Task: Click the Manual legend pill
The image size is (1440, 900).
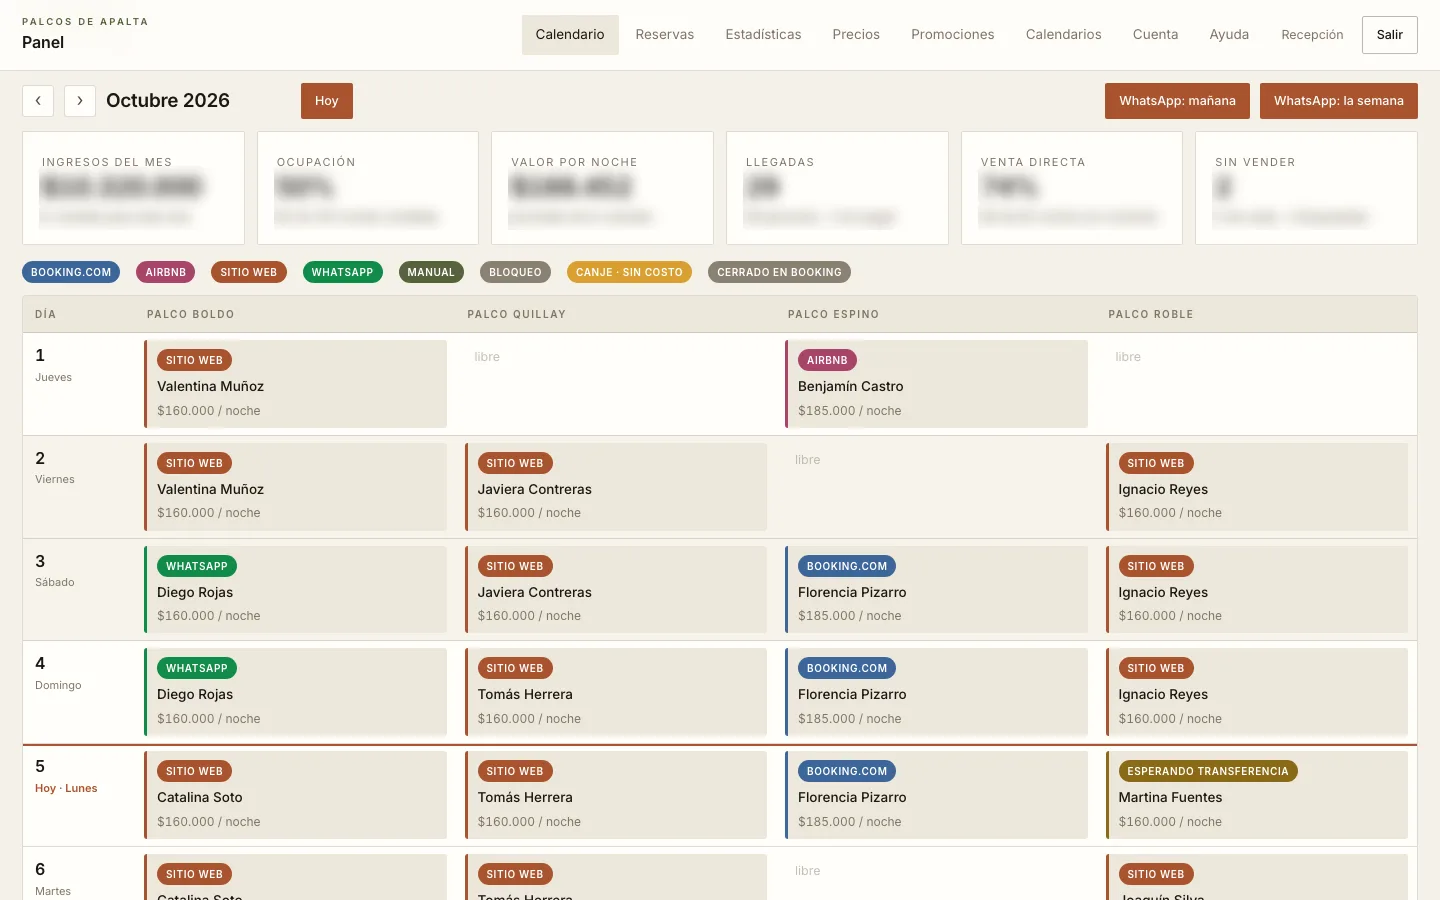Action: [x=431, y=272]
